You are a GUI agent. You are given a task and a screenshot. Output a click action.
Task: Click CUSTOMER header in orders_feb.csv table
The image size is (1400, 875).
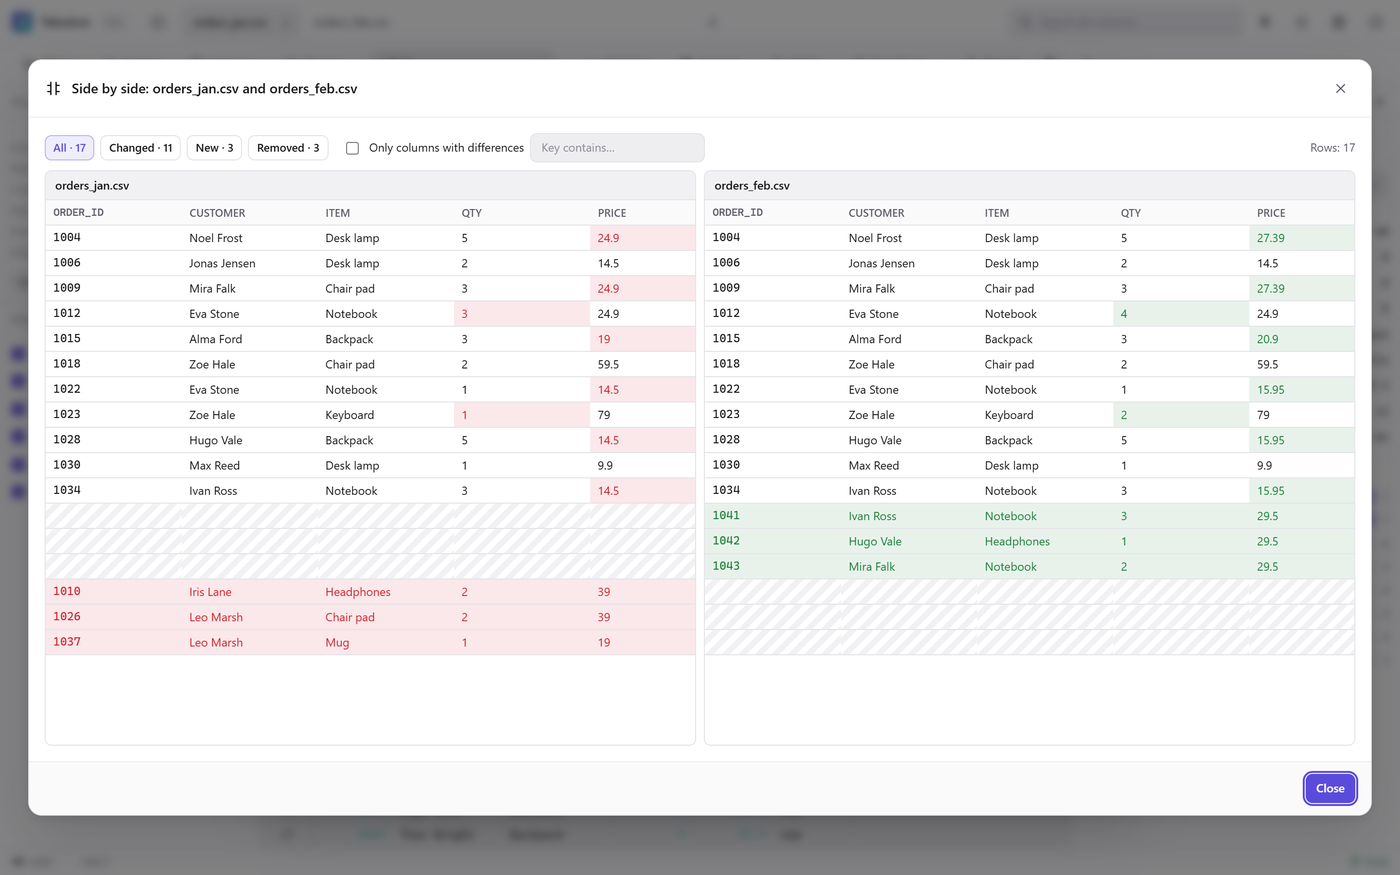pos(877,213)
